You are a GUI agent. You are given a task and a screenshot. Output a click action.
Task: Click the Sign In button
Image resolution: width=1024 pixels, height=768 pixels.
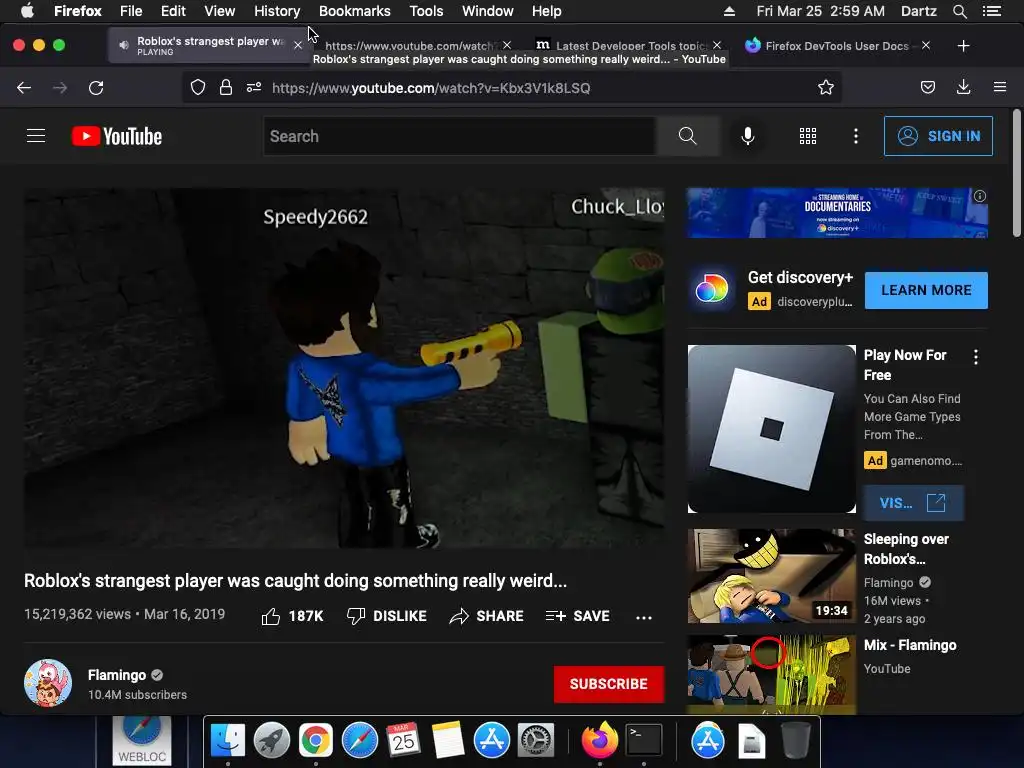click(938, 136)
